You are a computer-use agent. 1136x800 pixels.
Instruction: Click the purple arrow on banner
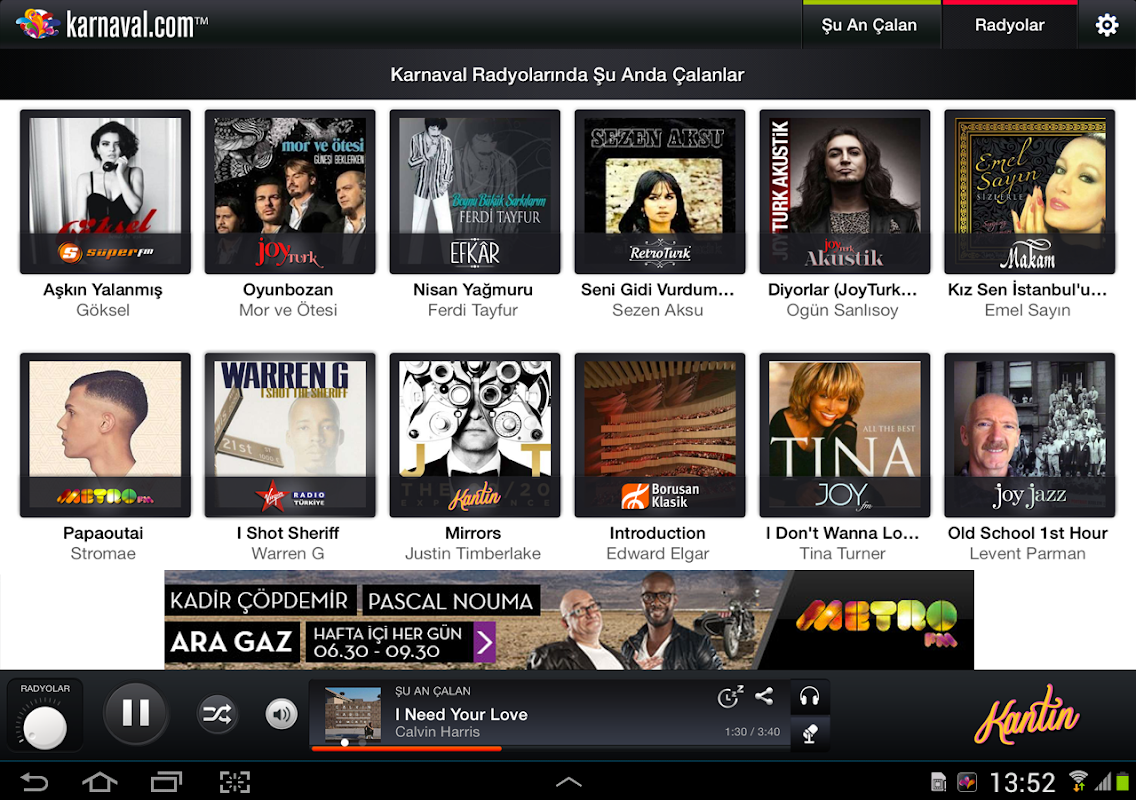pyautogui.click(x=485, y=642)
